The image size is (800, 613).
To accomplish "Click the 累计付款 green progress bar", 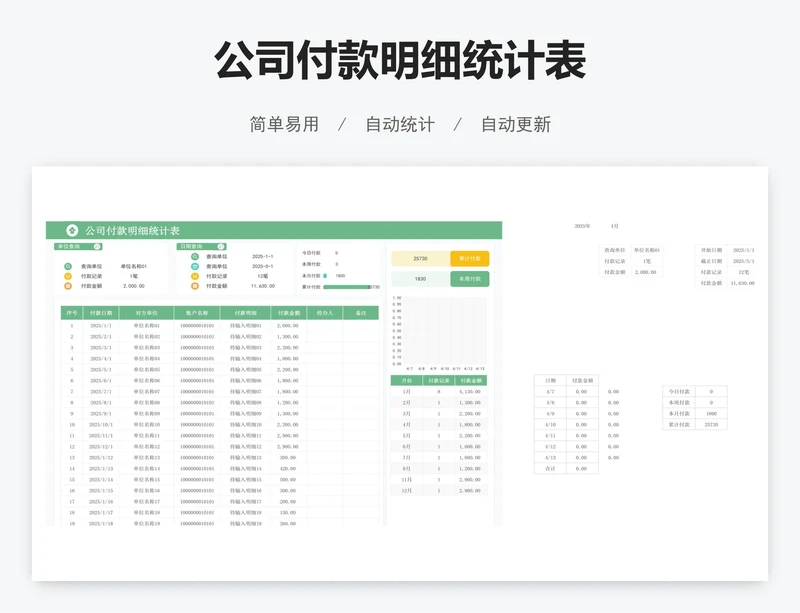I will pyautogui.click(x=346, y=287).
